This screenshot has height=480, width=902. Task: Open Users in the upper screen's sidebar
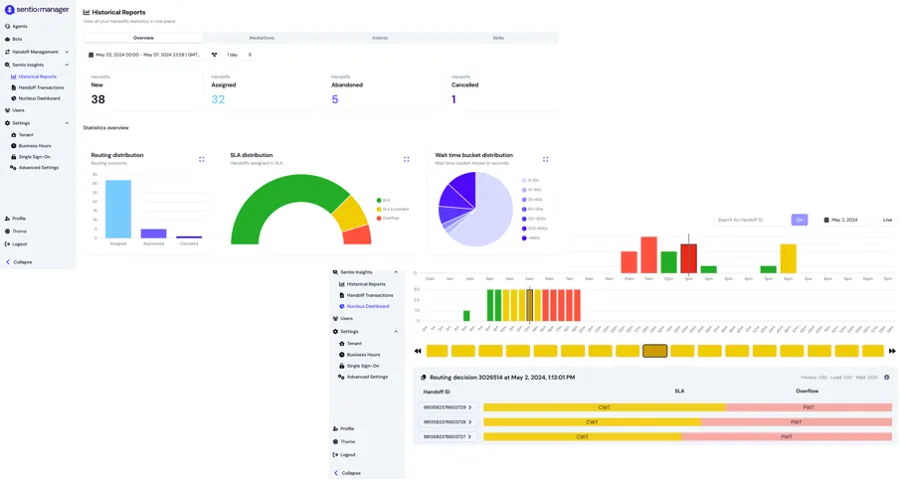pyautogui.click(x=14, y=111)
